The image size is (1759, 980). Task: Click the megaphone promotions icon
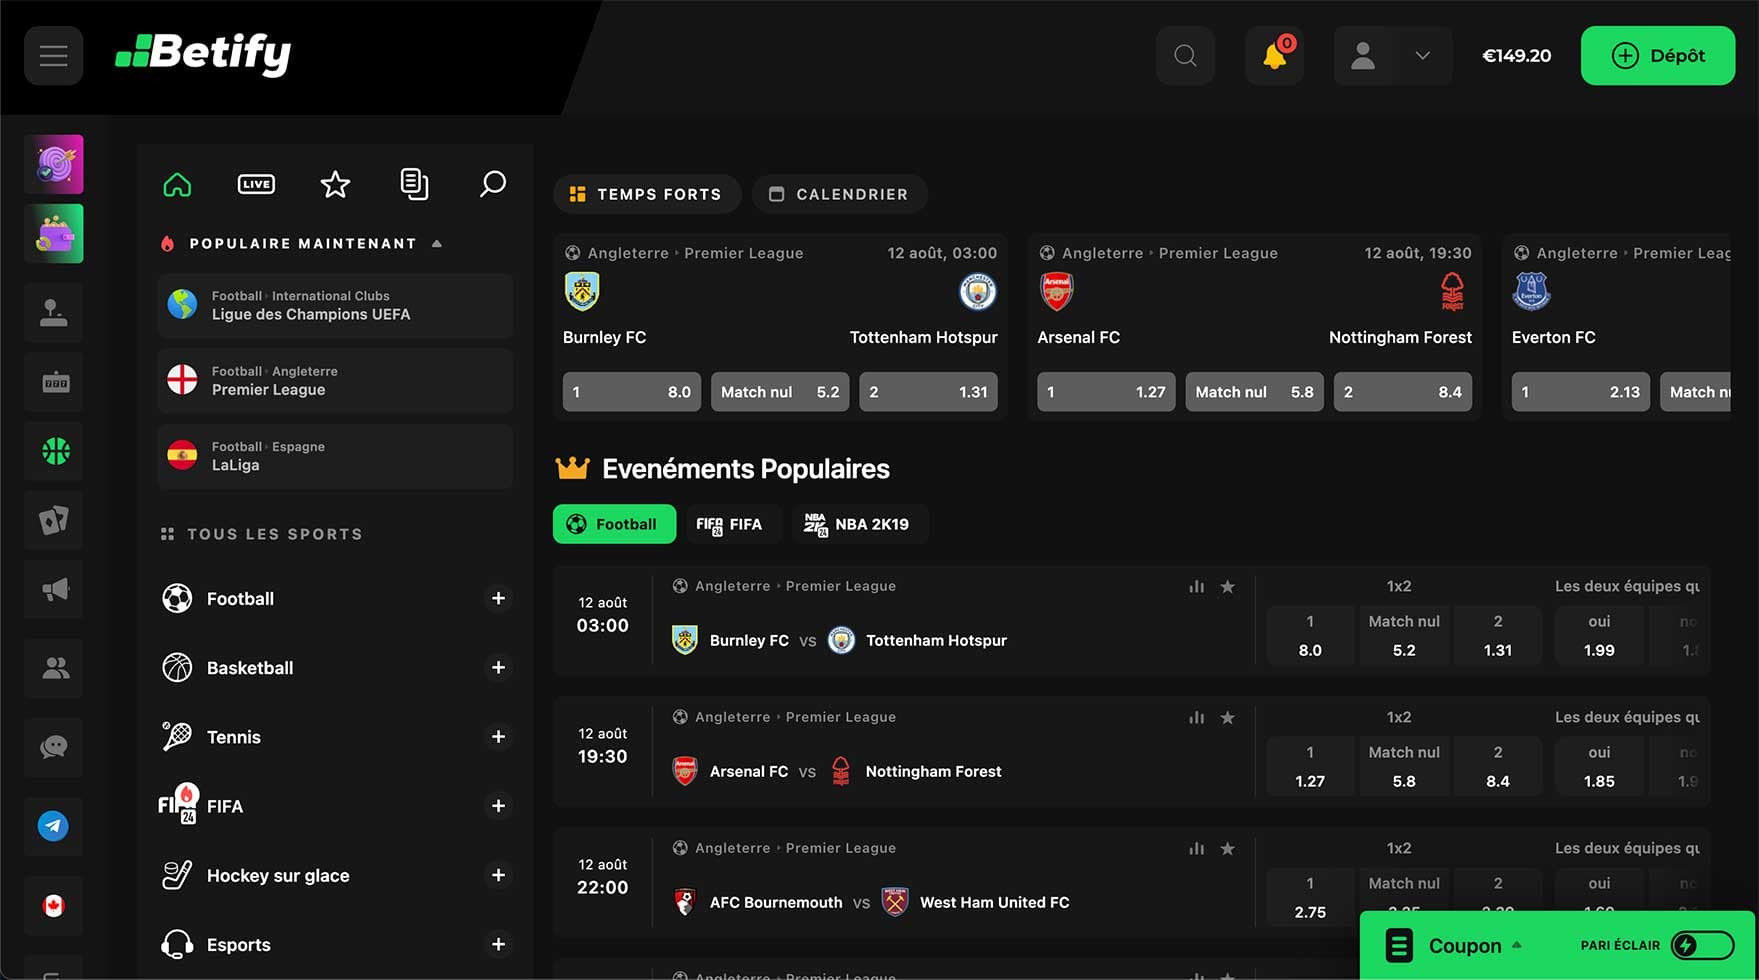click(53, 589)
